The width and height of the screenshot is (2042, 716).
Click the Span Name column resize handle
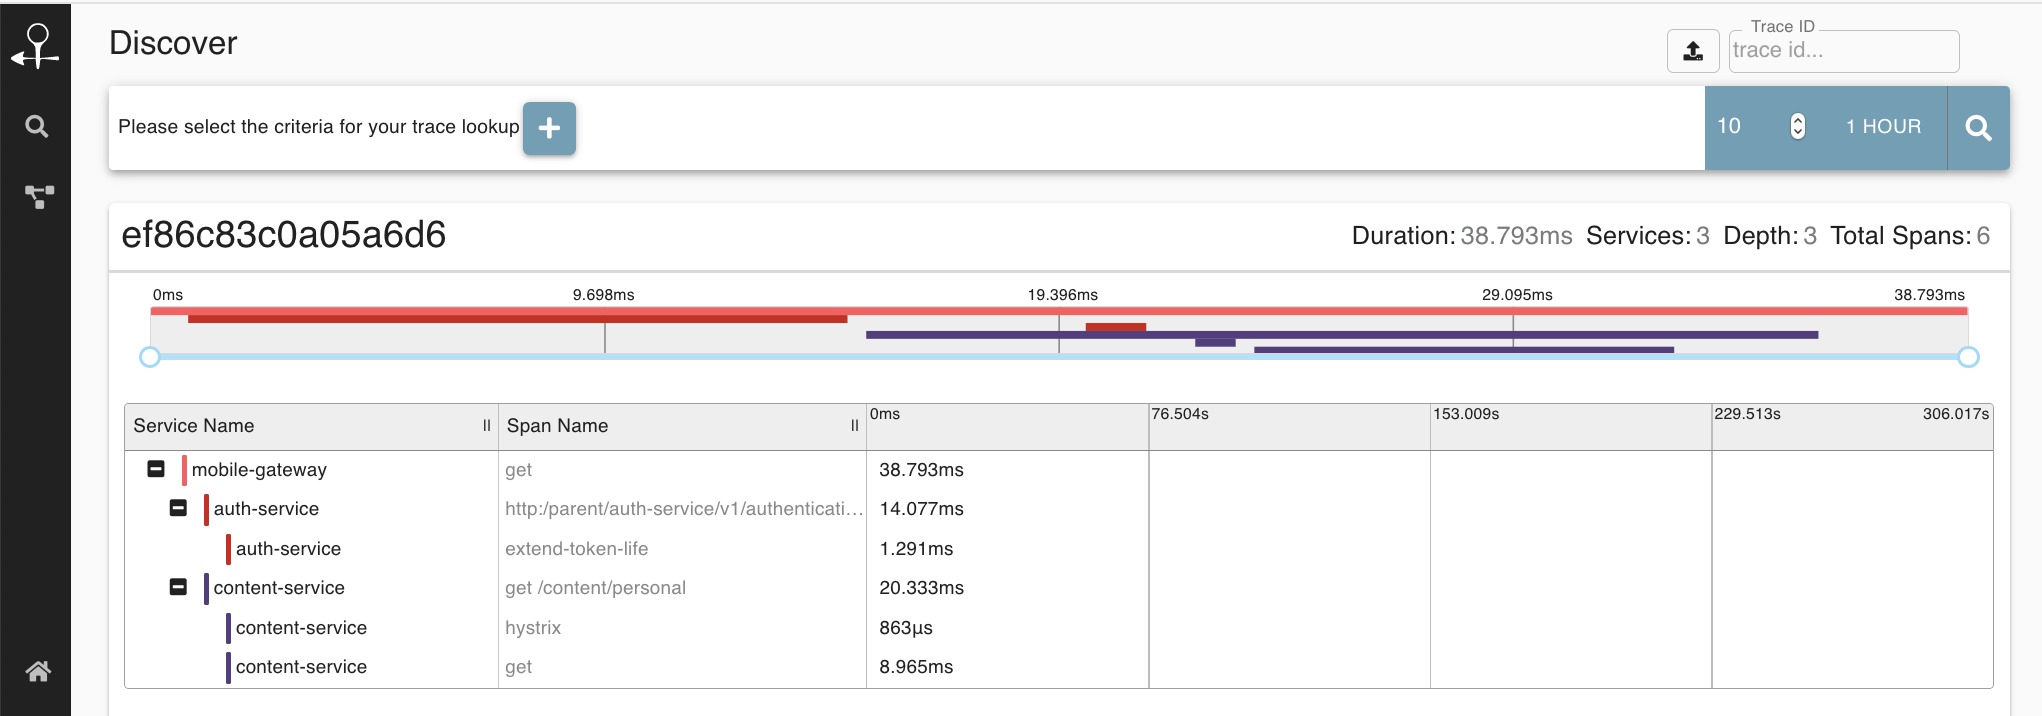[855, 425]
